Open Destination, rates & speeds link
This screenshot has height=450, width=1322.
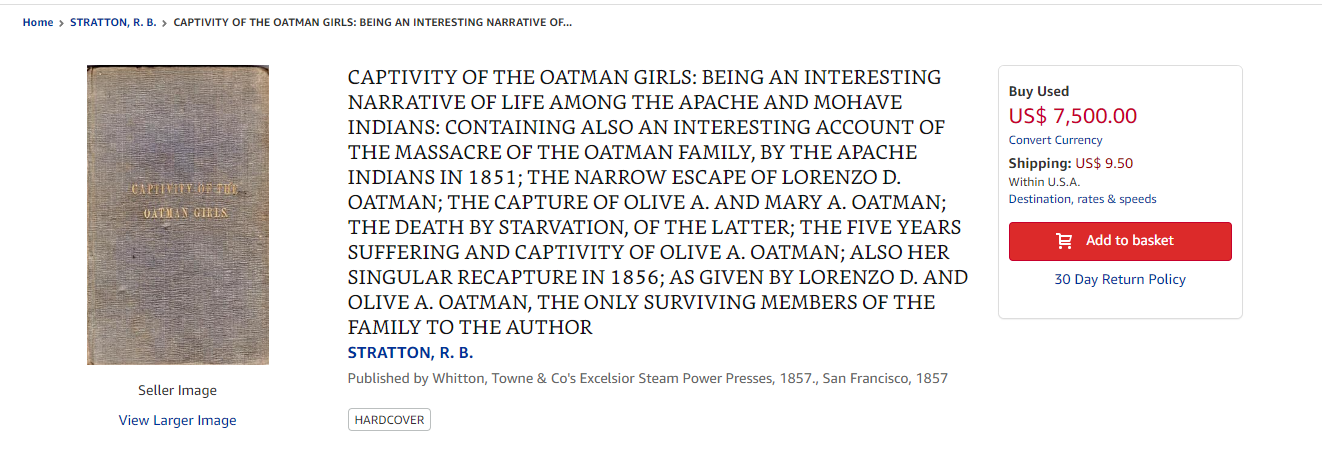tap(1083, 199)
